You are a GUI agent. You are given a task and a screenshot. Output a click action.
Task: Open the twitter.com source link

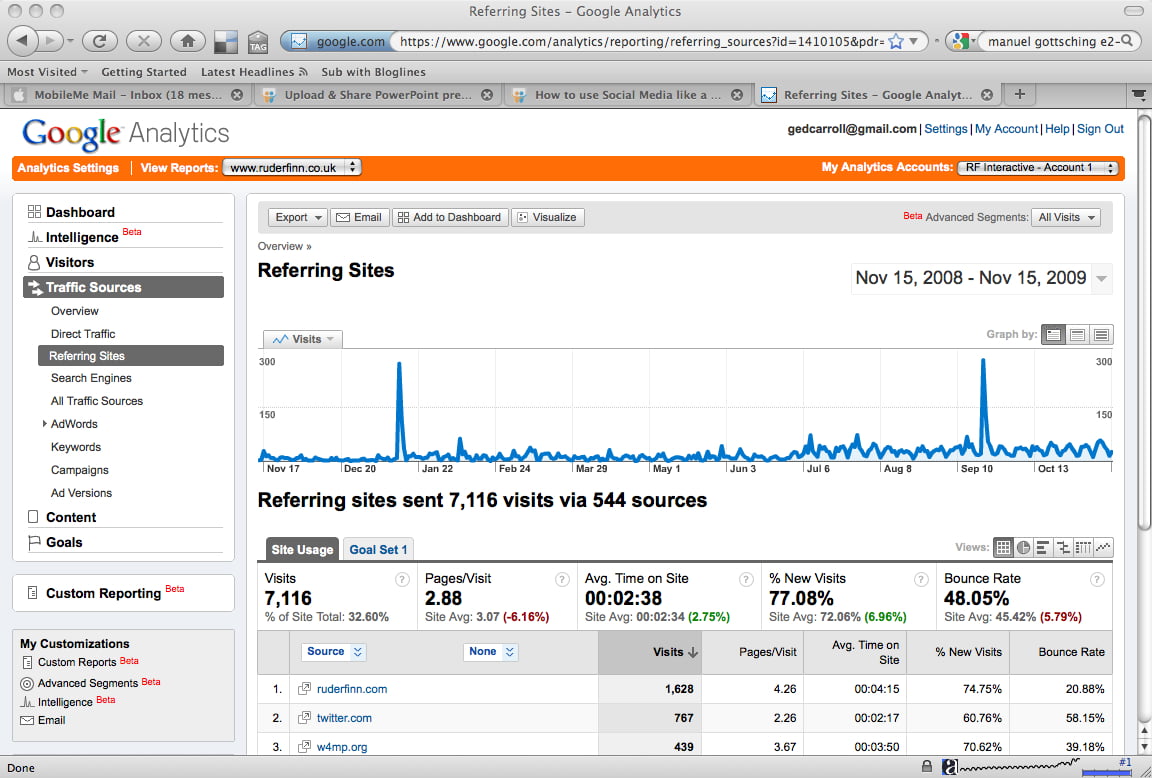pyautogui.click(x=344, y=718)
